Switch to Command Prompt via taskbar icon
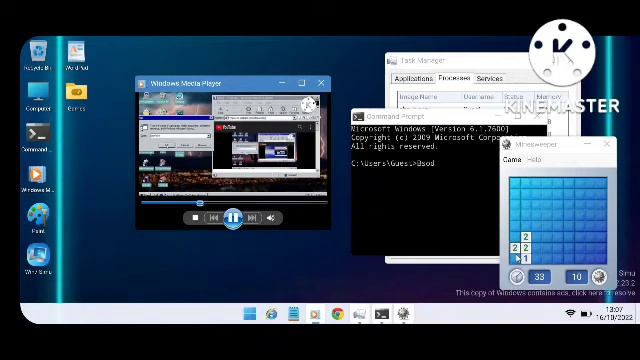The width and height of the screenshot is (640, 360). coord(382,313)
